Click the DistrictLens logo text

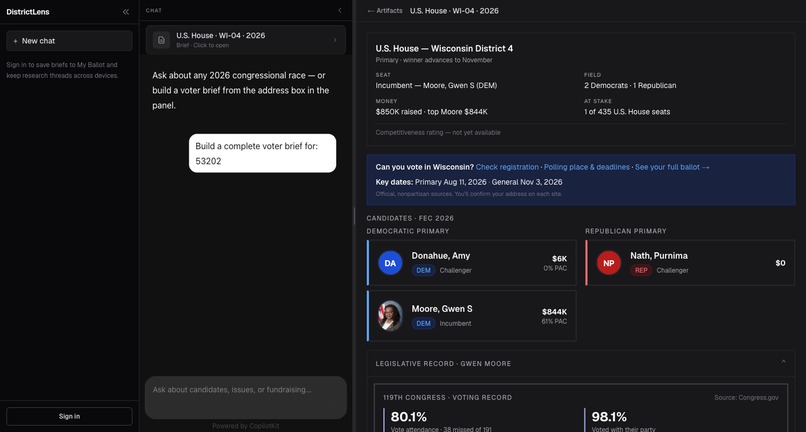pos(28,12)
